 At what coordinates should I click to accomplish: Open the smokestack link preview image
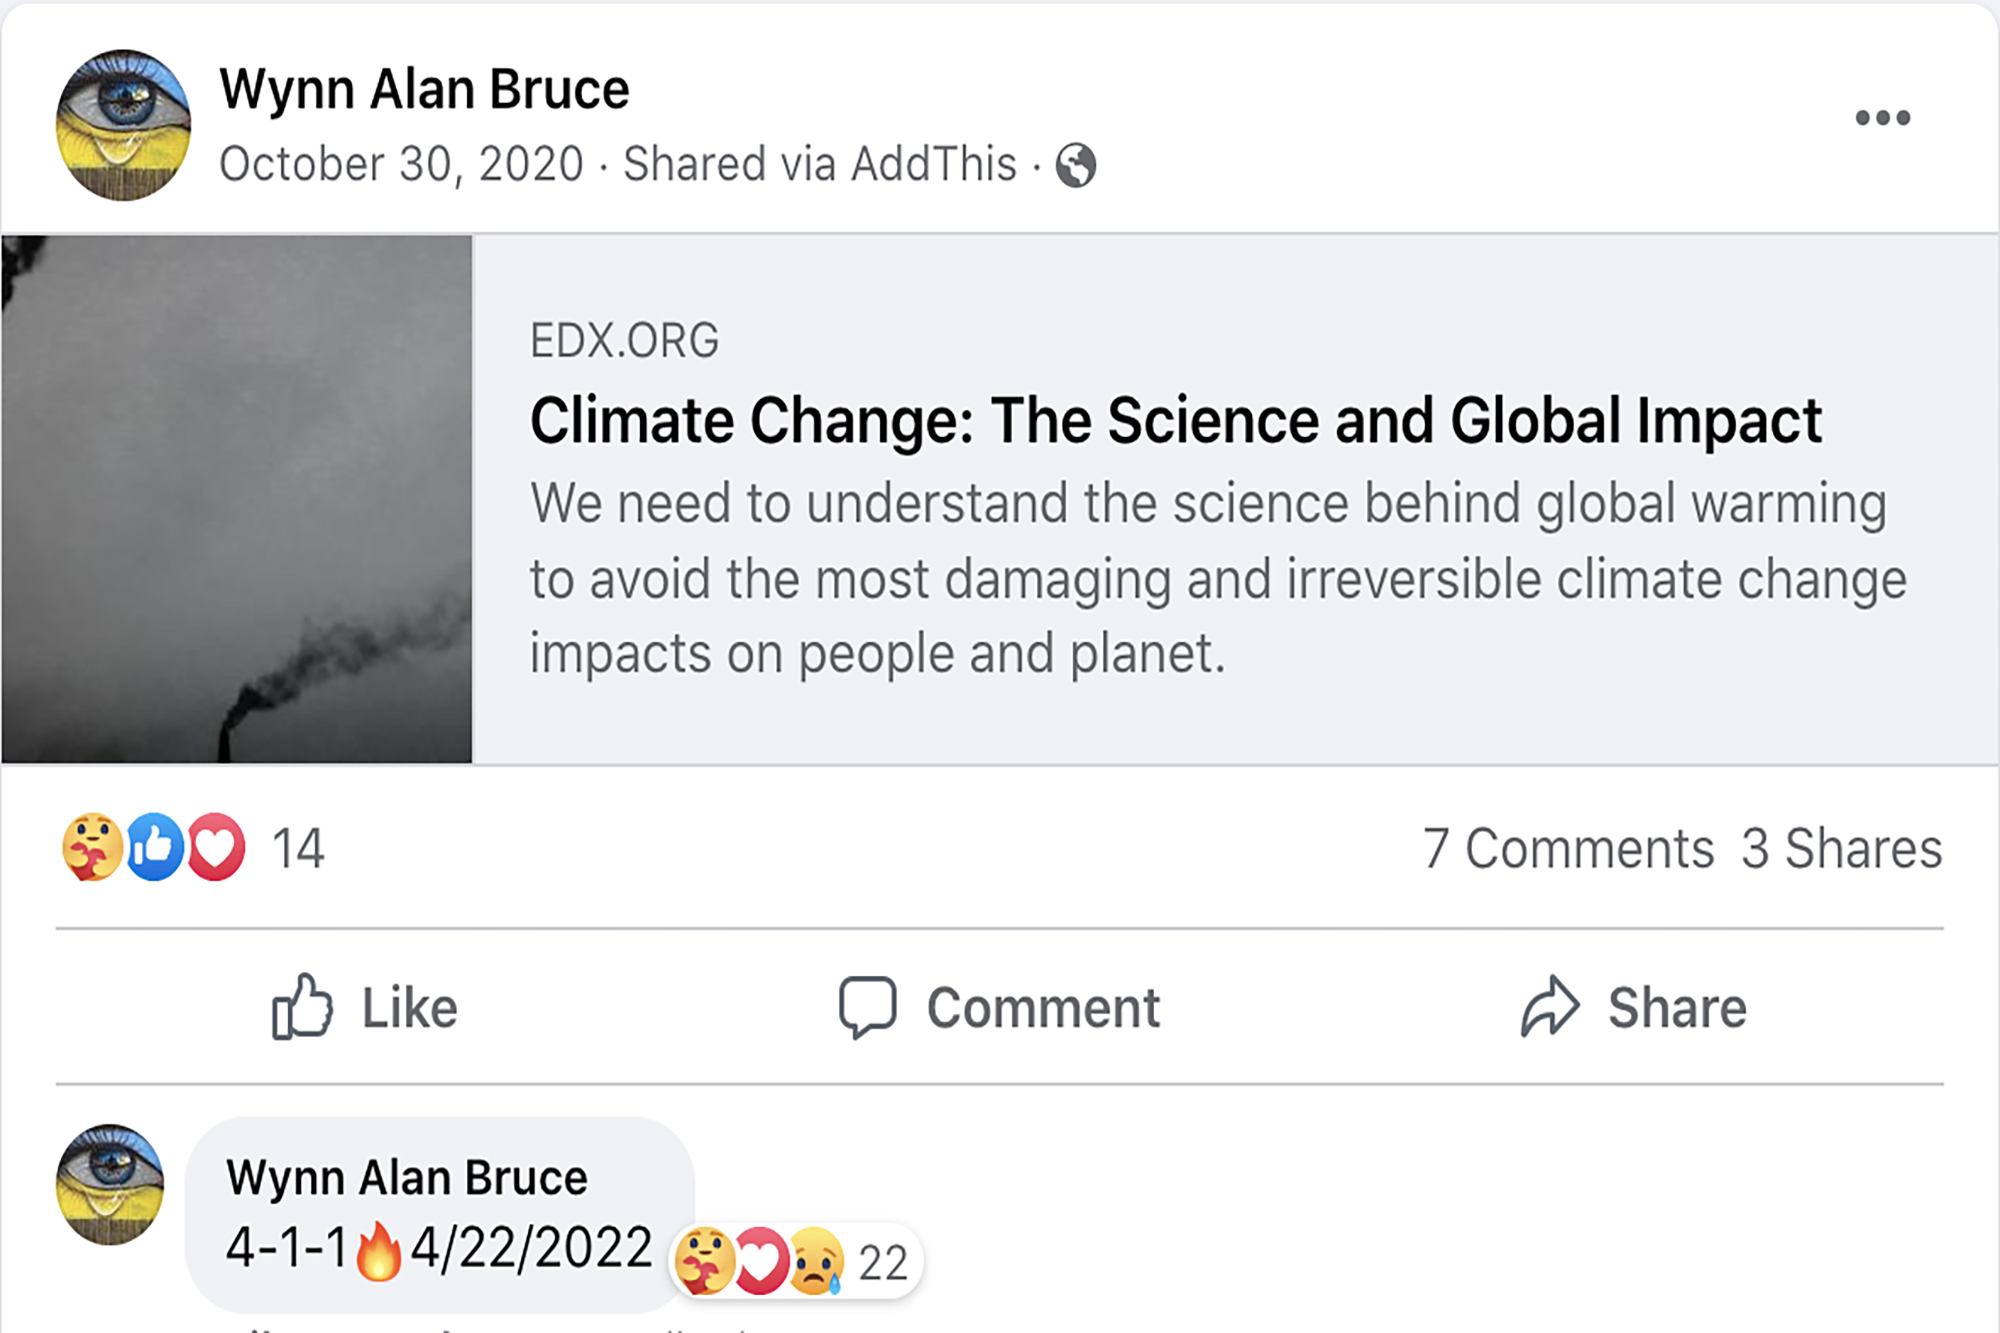pyautogui.click(x=237, y=499)
